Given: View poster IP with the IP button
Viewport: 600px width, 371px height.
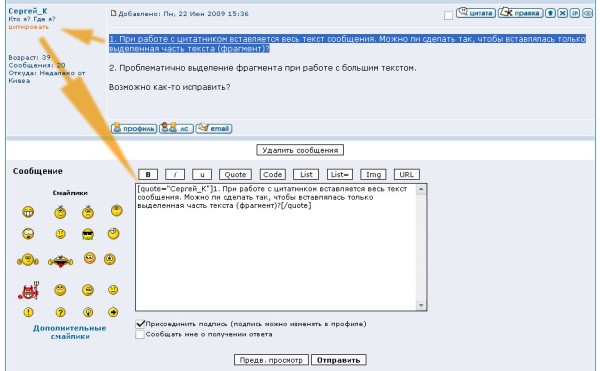Looking at the screenshot, I should coord(575,13).
